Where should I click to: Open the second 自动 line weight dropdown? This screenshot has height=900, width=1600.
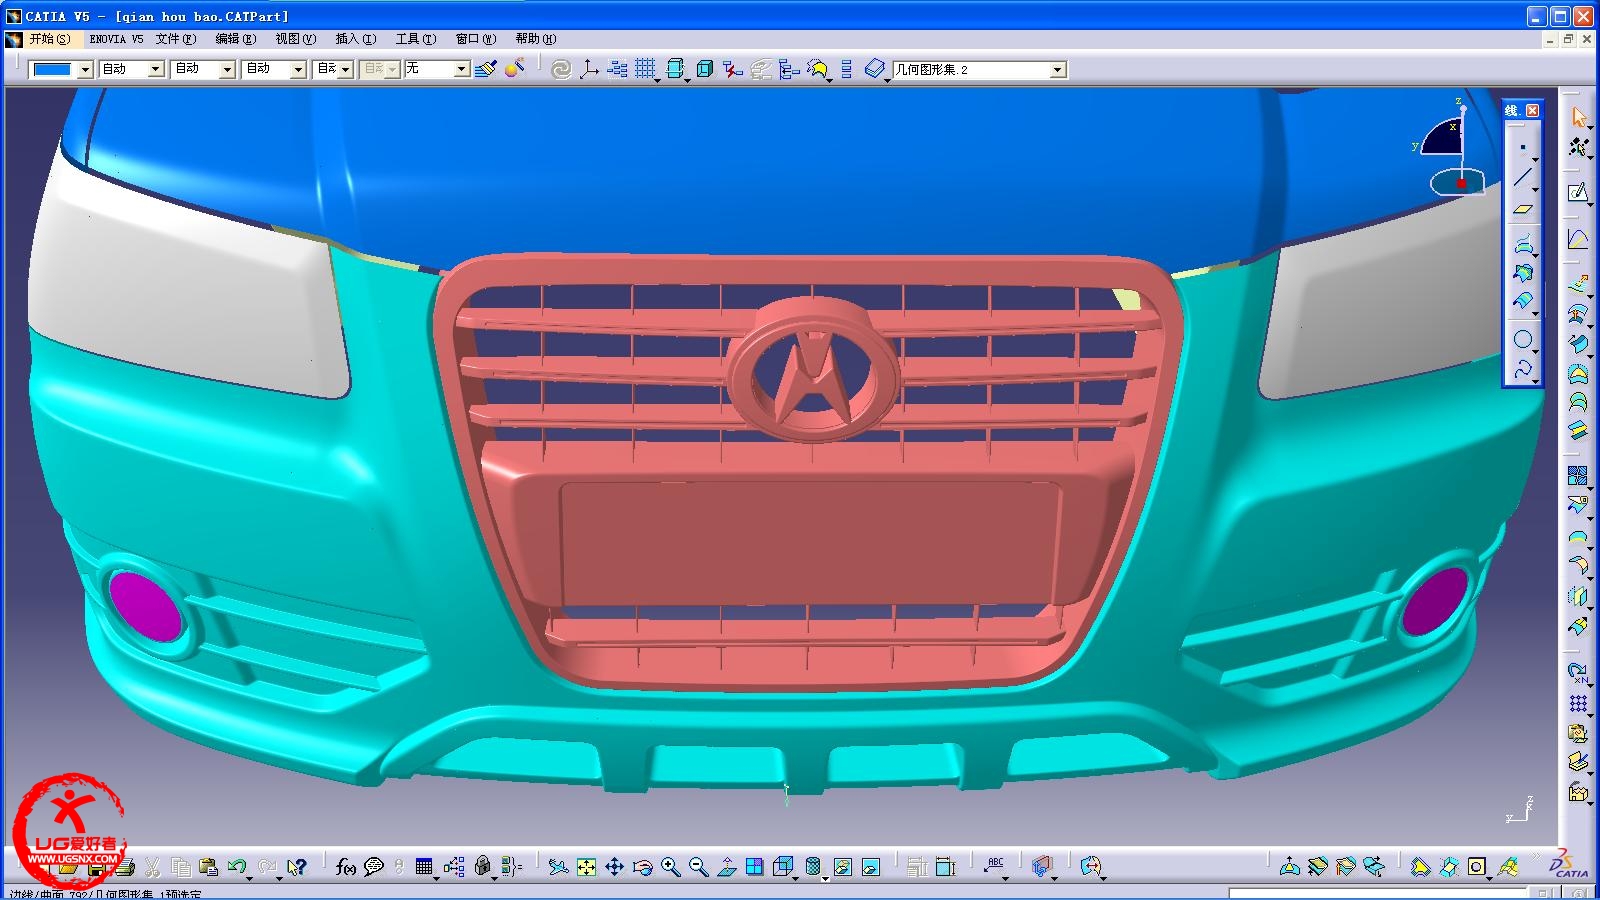(x=203, y=69)
